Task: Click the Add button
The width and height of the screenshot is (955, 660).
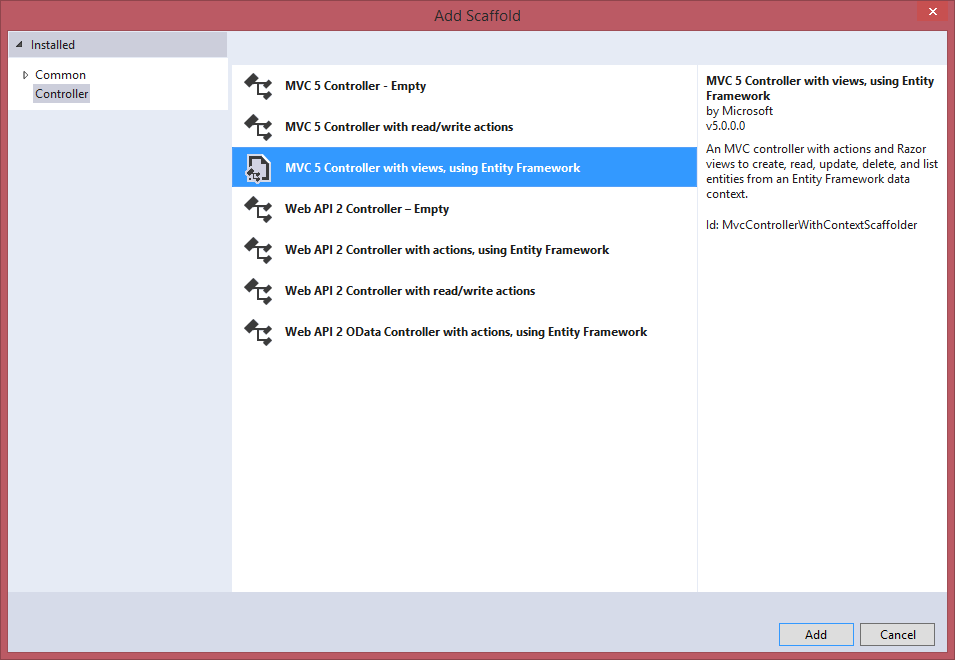Action: coord(816,634)
